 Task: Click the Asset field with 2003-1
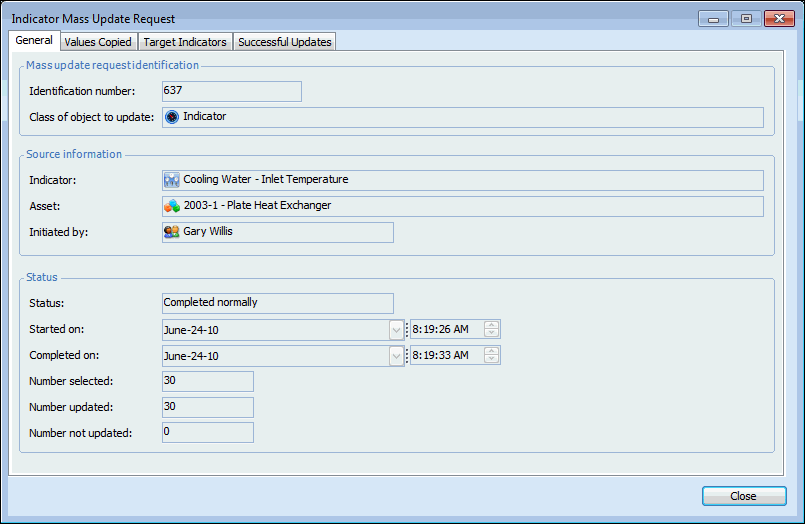tap(463, 206)
